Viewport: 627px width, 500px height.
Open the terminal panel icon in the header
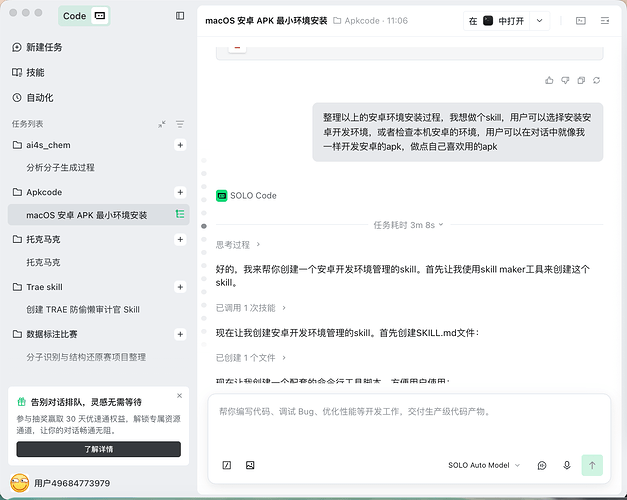[x=581, y=21]
